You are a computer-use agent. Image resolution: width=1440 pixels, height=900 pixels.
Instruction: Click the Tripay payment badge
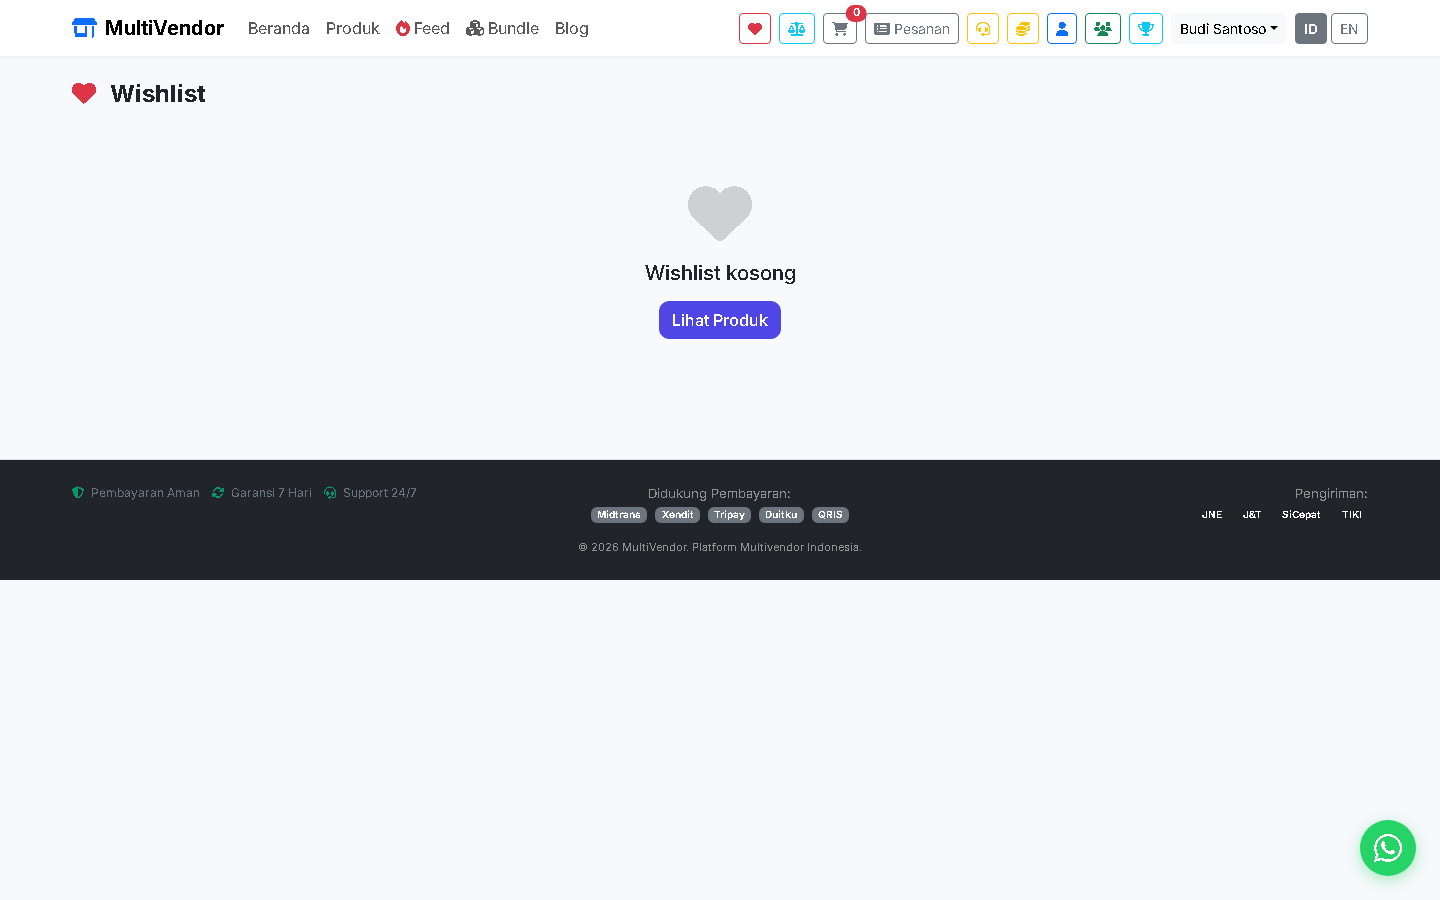(729, 515)
